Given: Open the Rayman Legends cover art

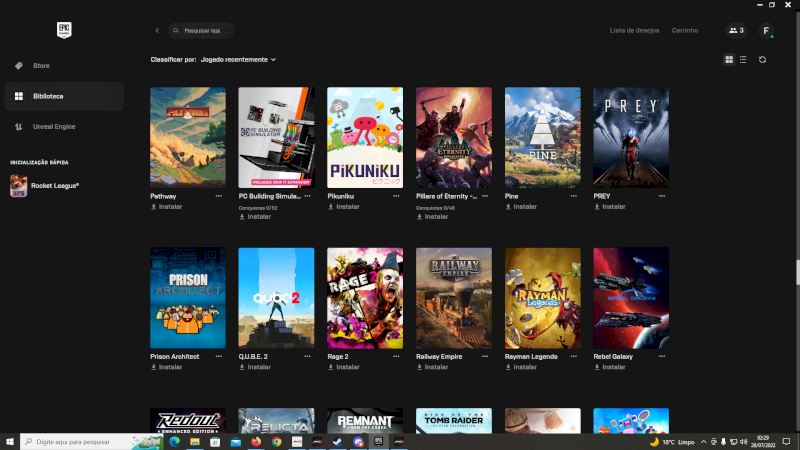Looking at the screenshot, I should point(542,298).
